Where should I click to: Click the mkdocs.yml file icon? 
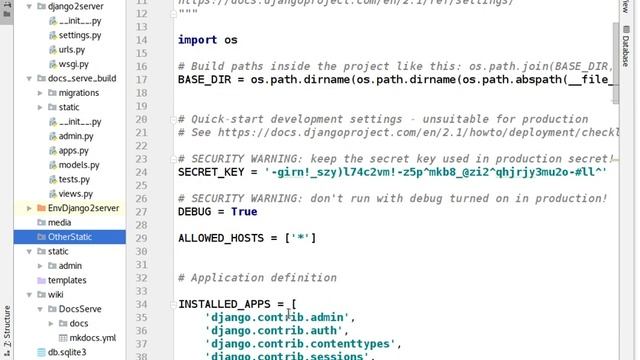(x=63, y=338)
